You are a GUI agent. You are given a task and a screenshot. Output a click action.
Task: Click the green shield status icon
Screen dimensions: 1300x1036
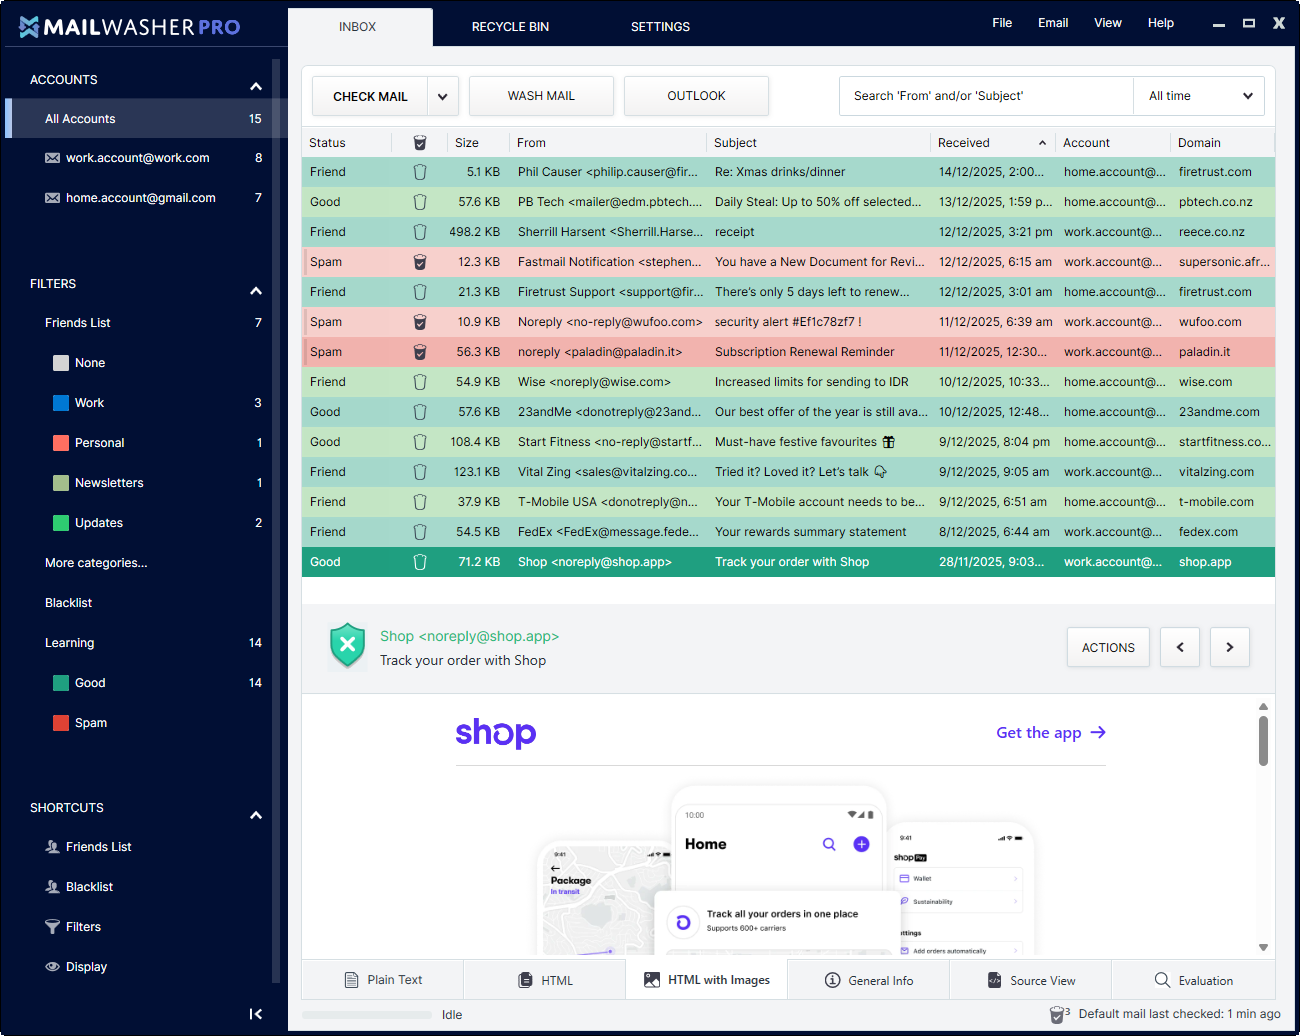[x=347, y=646]
